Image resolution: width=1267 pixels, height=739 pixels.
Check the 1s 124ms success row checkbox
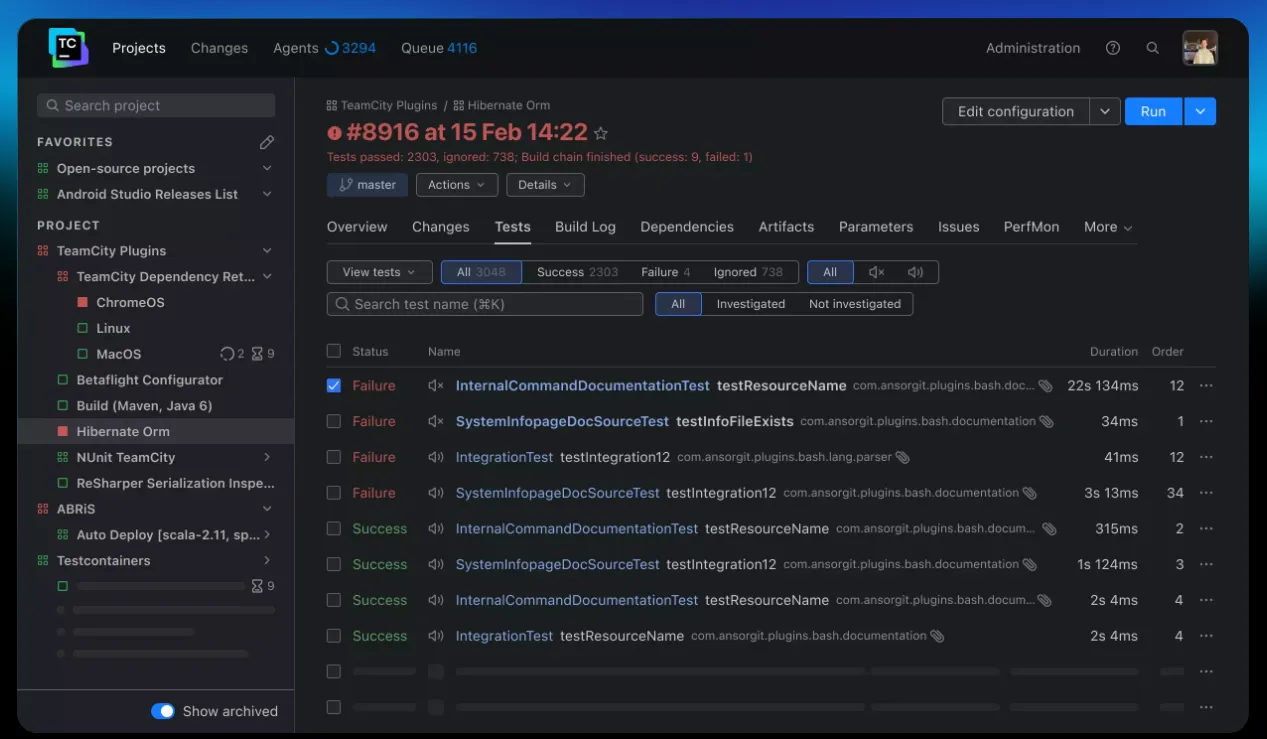334,564
